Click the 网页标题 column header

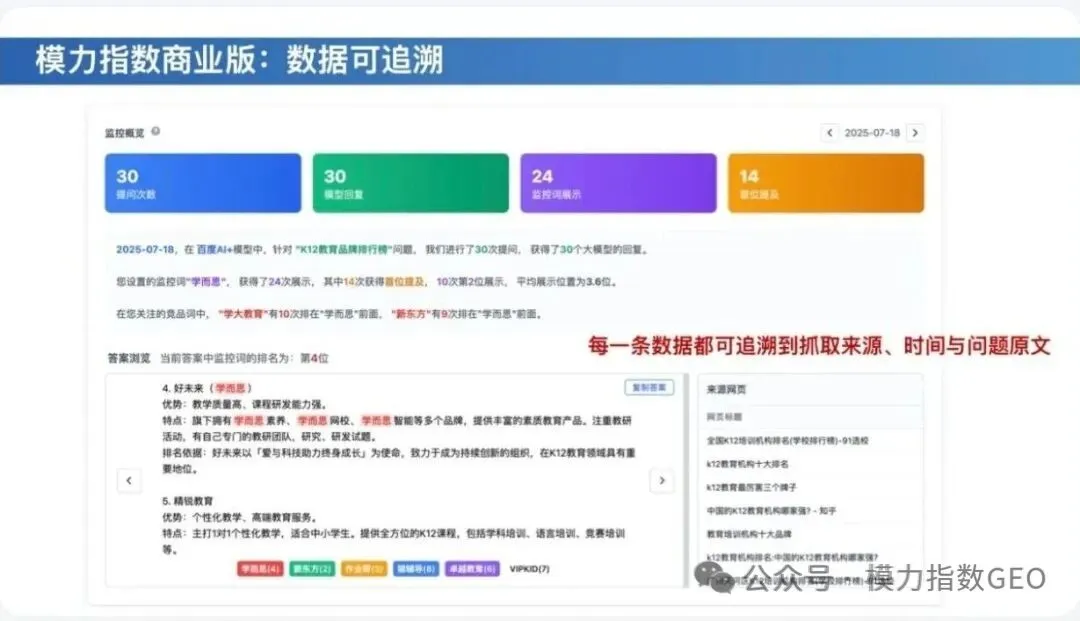(724, 417)
